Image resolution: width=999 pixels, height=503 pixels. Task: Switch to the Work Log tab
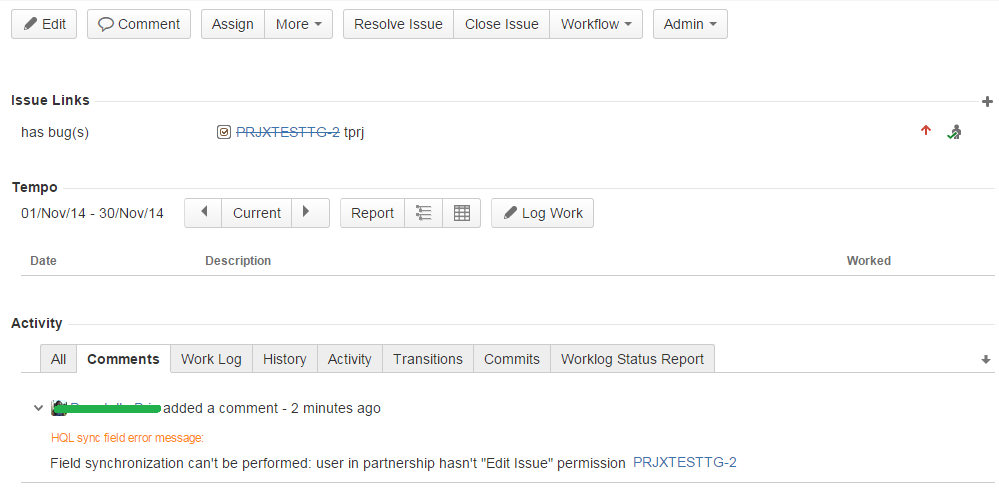pyautogui.click(x=211, y=359)
